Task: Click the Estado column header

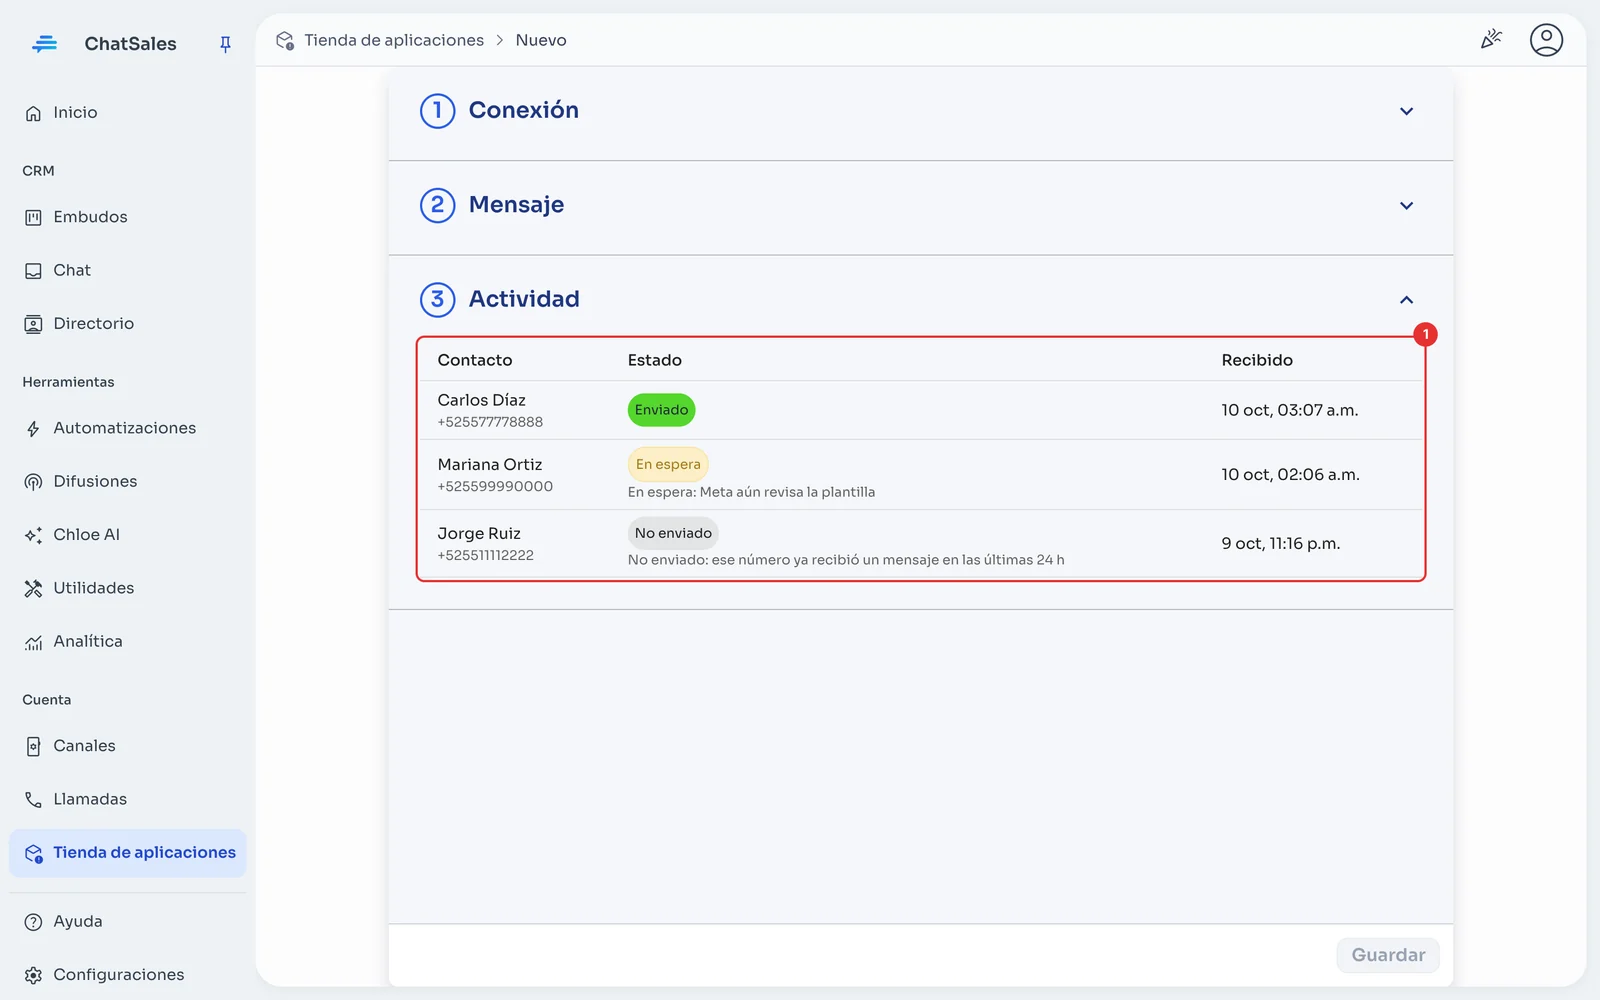Action: [x=655, y=360]
